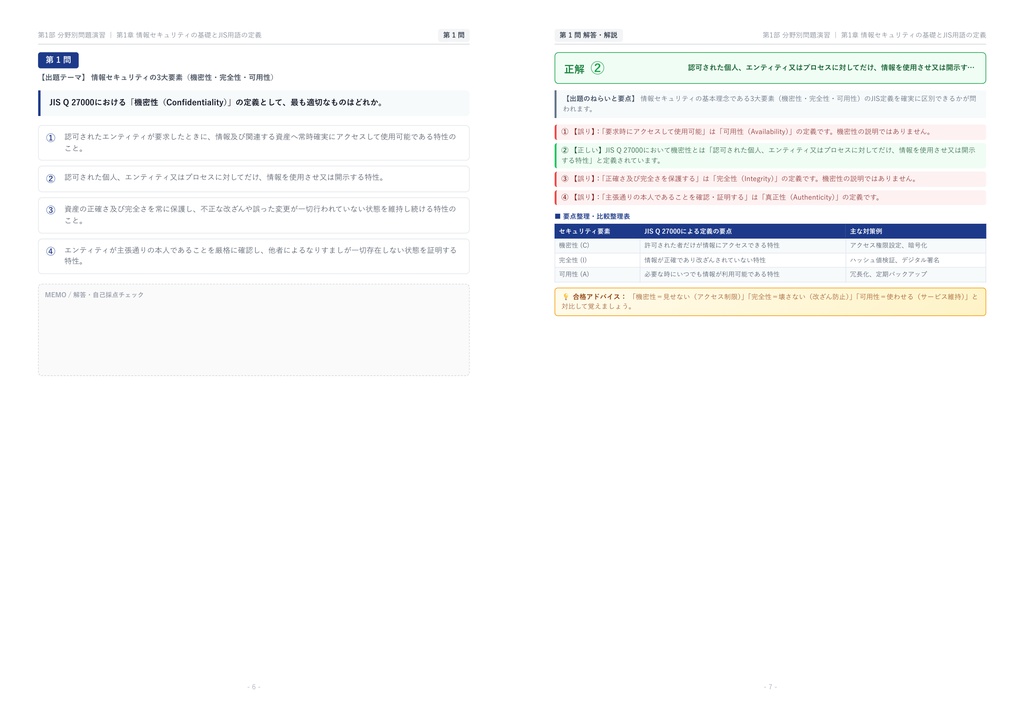Choose the answer text about なりすまし

pos(260,255)
